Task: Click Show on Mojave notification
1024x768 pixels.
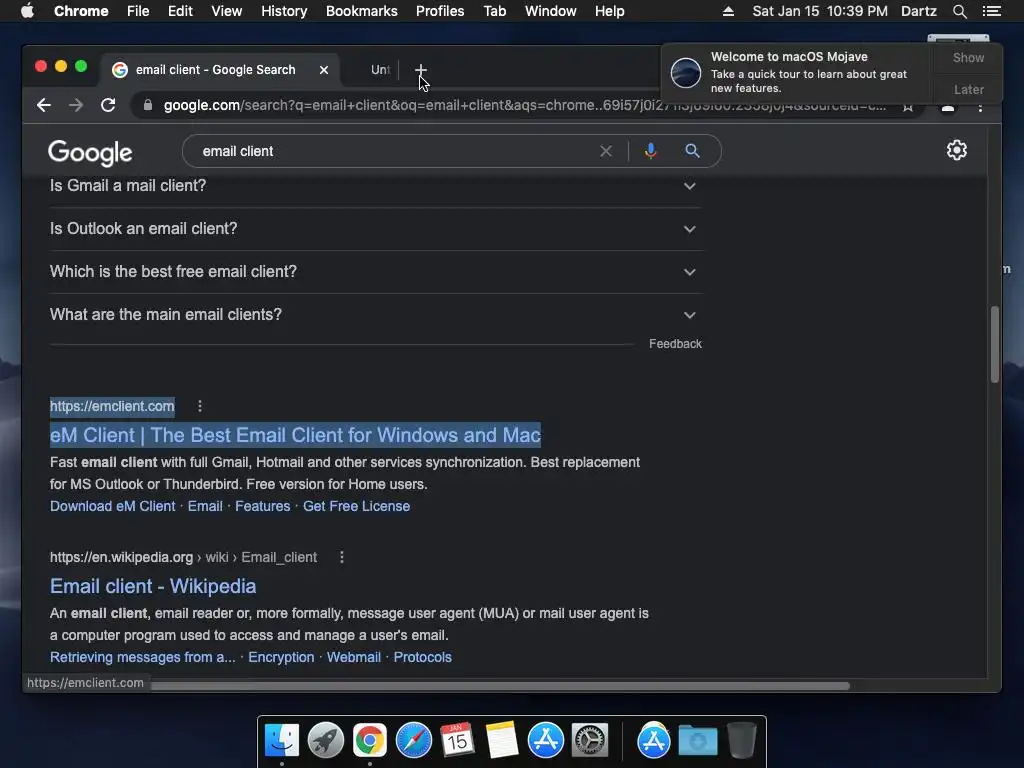Action: [968, 58]
